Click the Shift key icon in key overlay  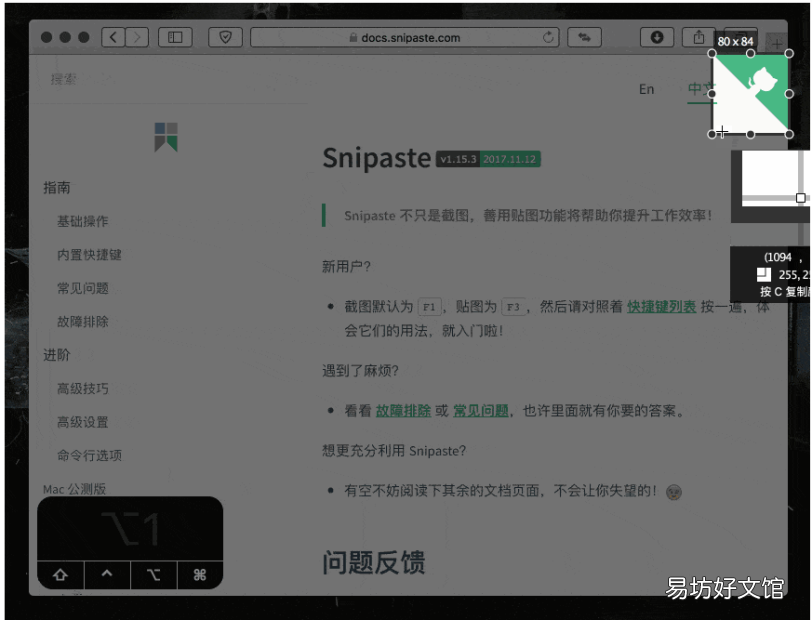tap(60, 574)
